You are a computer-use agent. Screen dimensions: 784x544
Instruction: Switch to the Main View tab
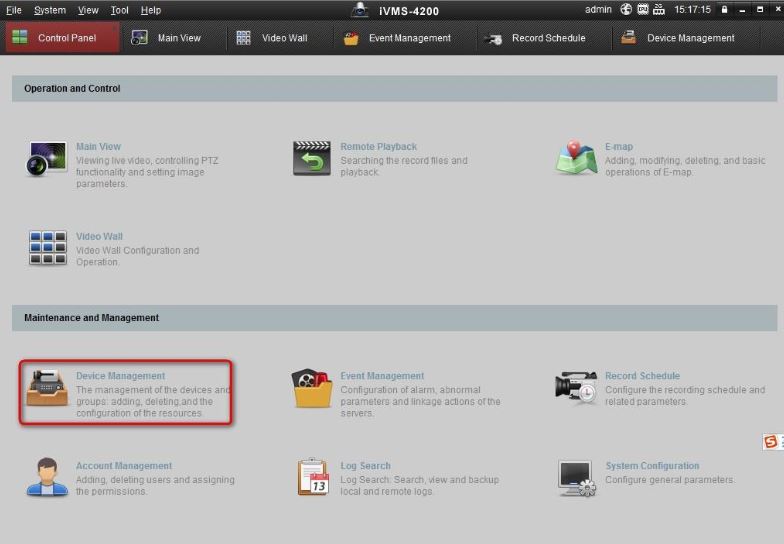click(x=174, y=38)
